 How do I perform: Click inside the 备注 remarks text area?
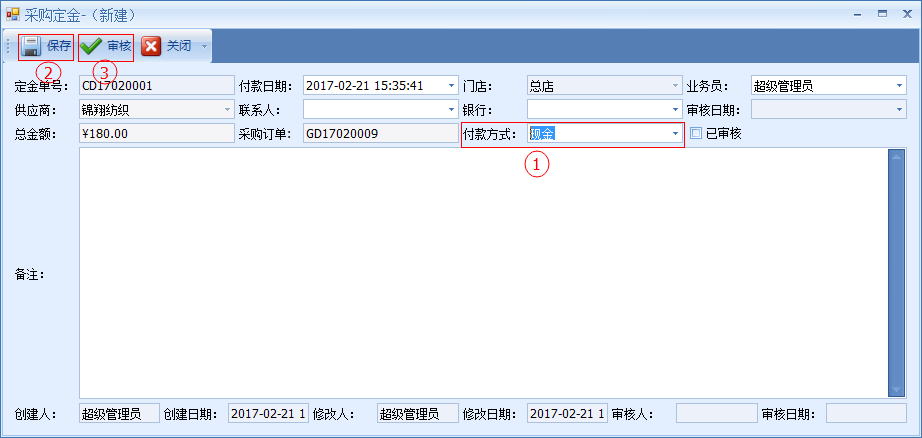(480, 272)
